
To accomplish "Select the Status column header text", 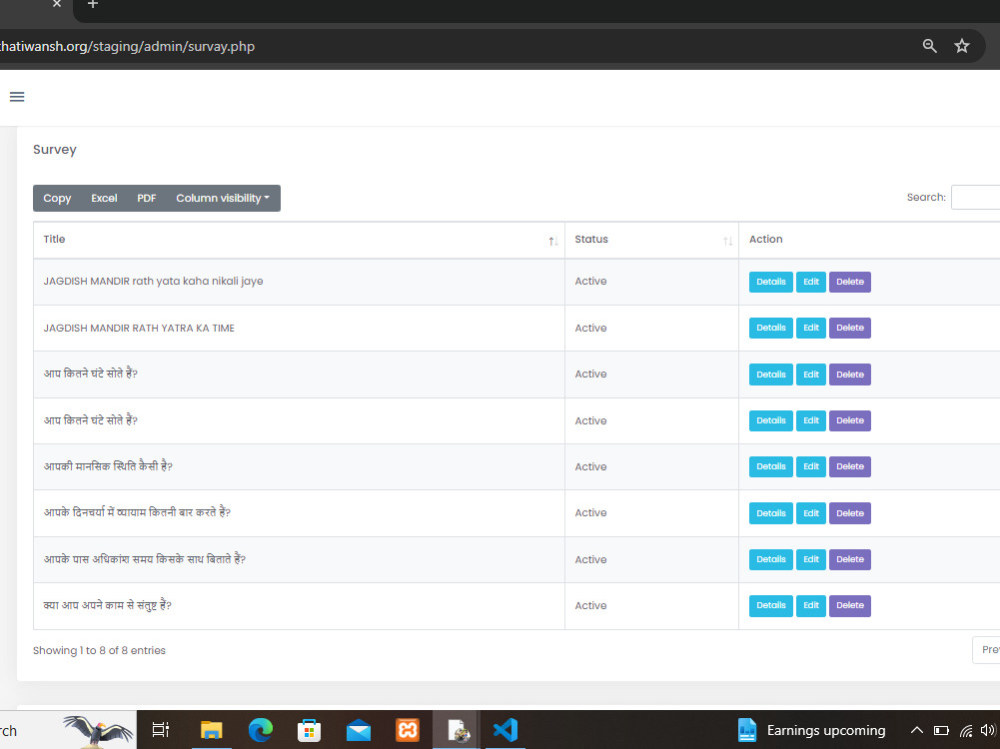I will (591, 239).
